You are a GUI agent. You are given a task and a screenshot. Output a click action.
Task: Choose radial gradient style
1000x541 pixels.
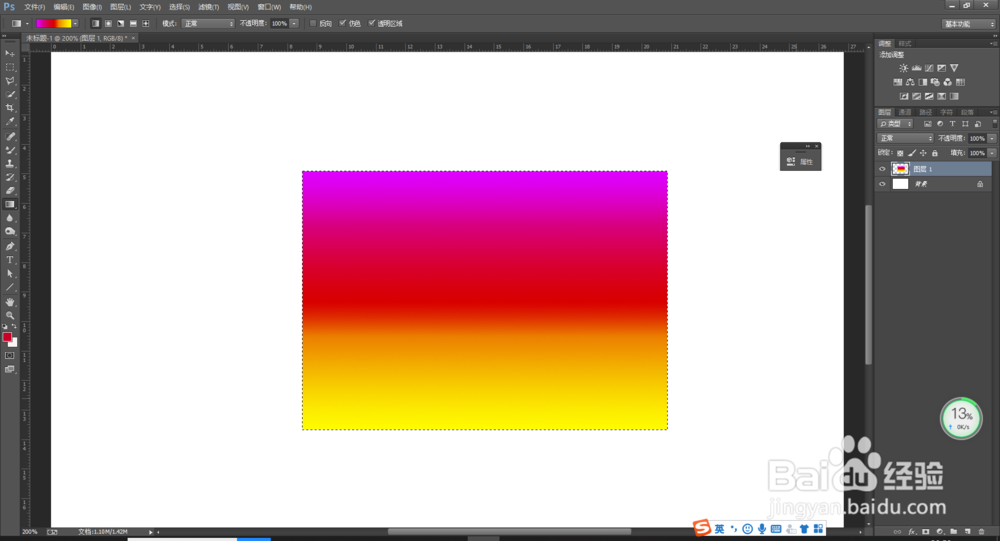pyautogui.click(x=108, y=24)
